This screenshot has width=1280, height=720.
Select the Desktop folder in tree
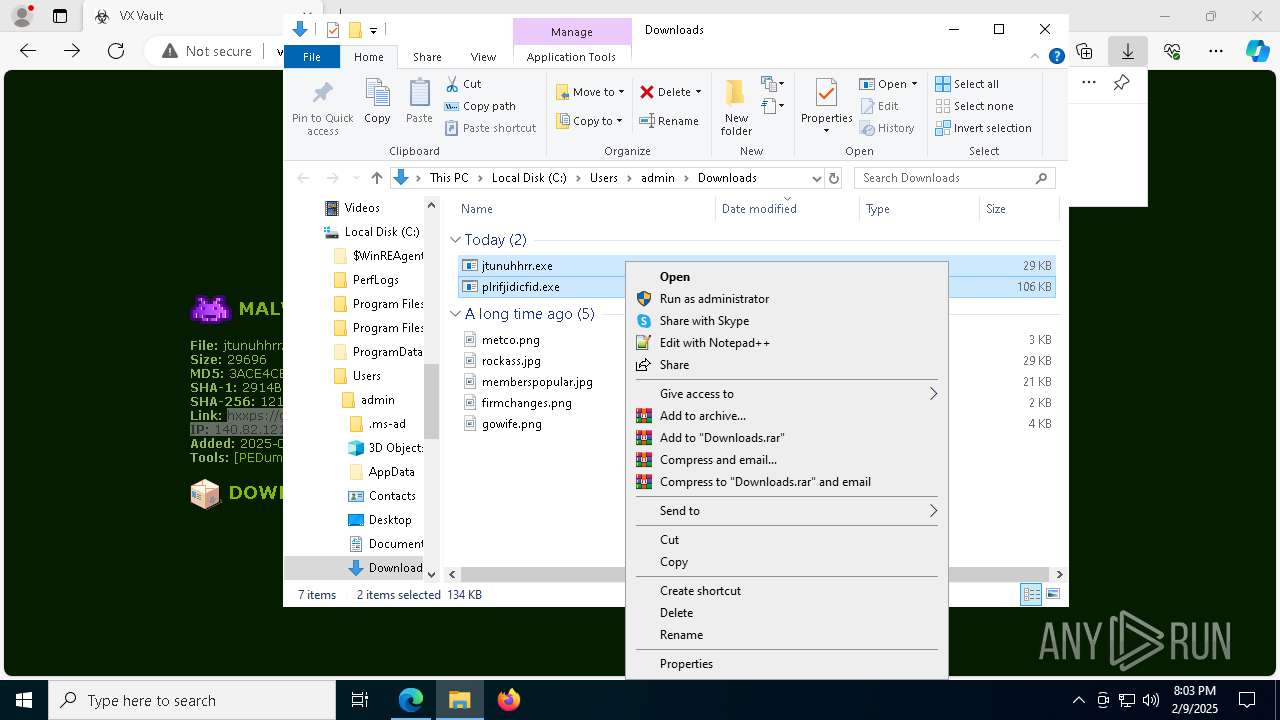tap(390, 520)
